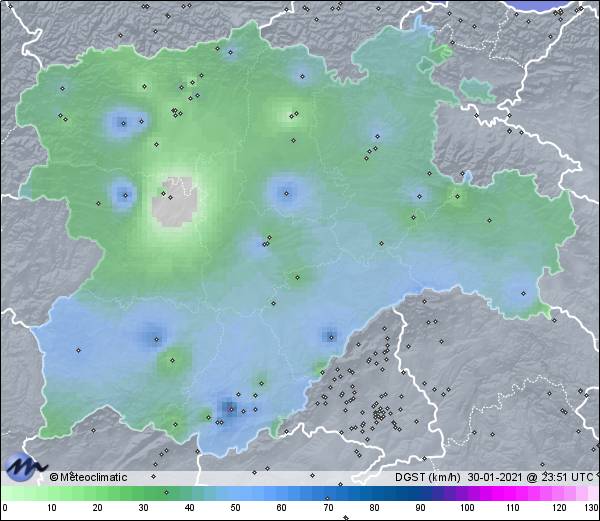600x521 pixels.
Task: Click scale value 100
Action: (x=467, y=508)
